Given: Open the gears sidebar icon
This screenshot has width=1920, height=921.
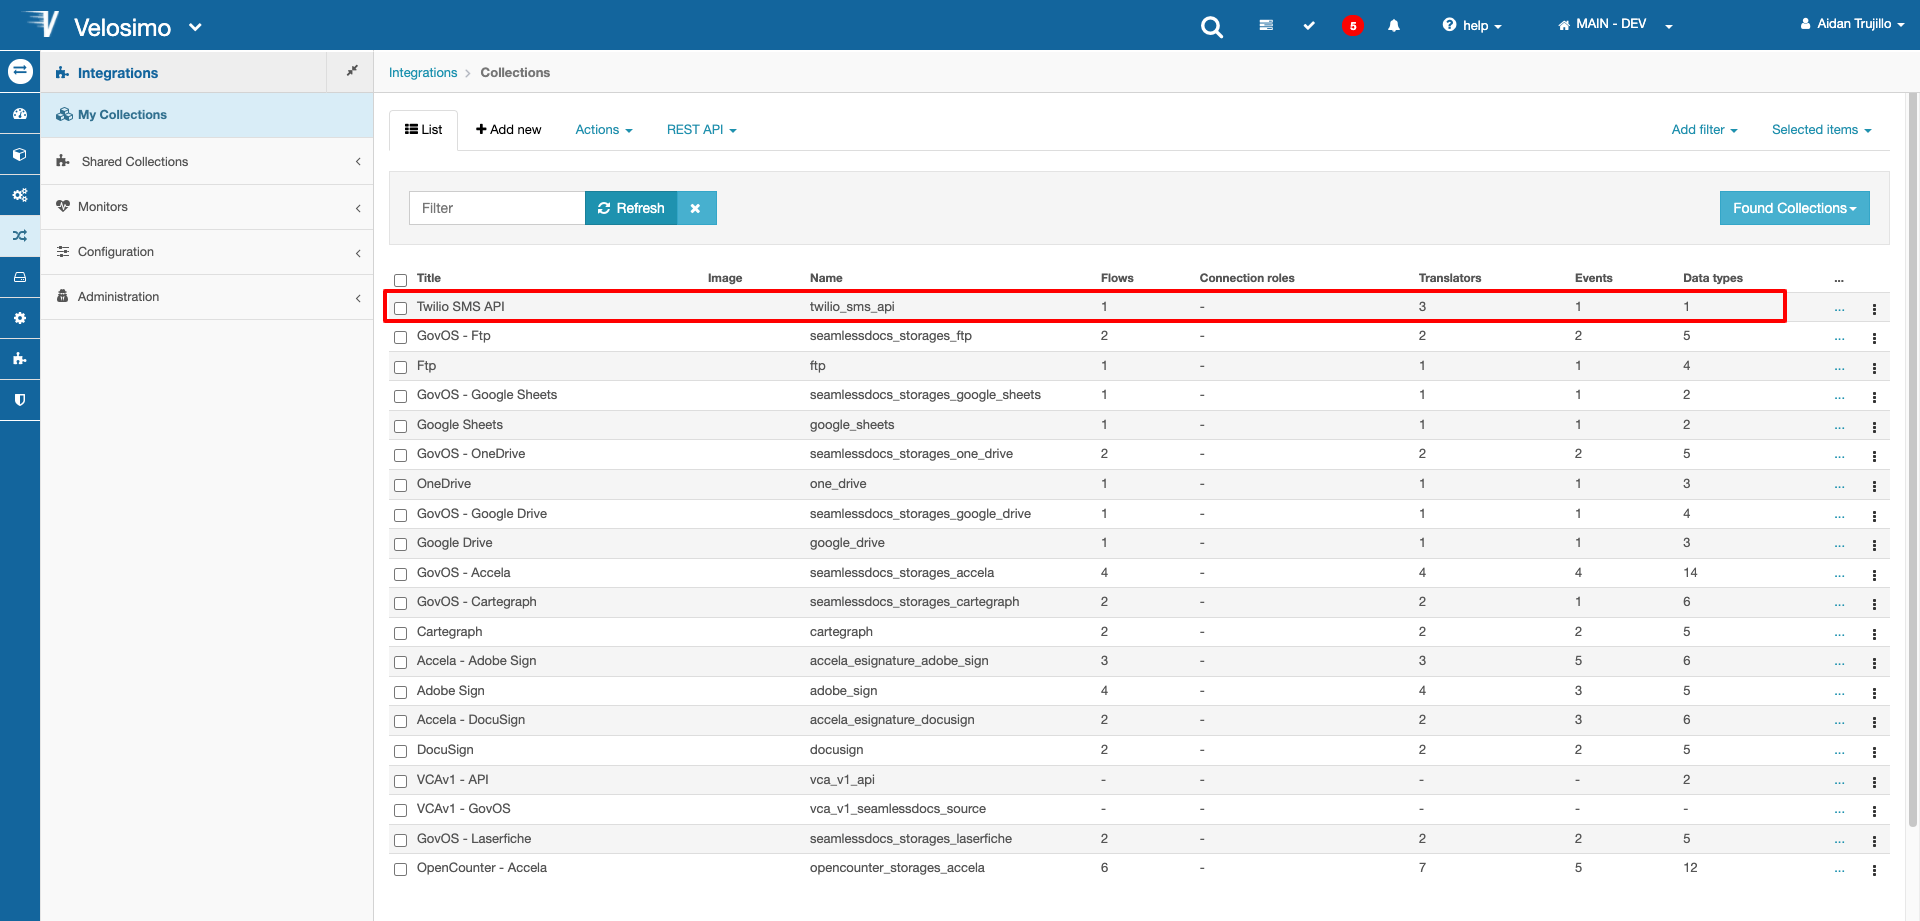Looking at the screenshot, I should click(20, 195).
